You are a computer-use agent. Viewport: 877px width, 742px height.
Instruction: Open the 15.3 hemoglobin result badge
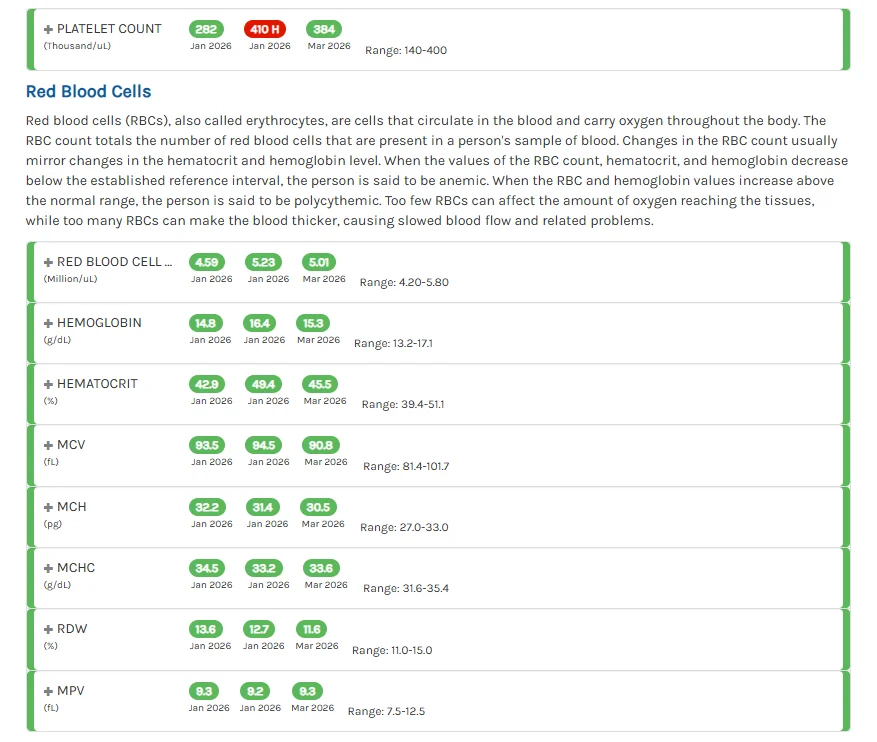click(313, 323)
